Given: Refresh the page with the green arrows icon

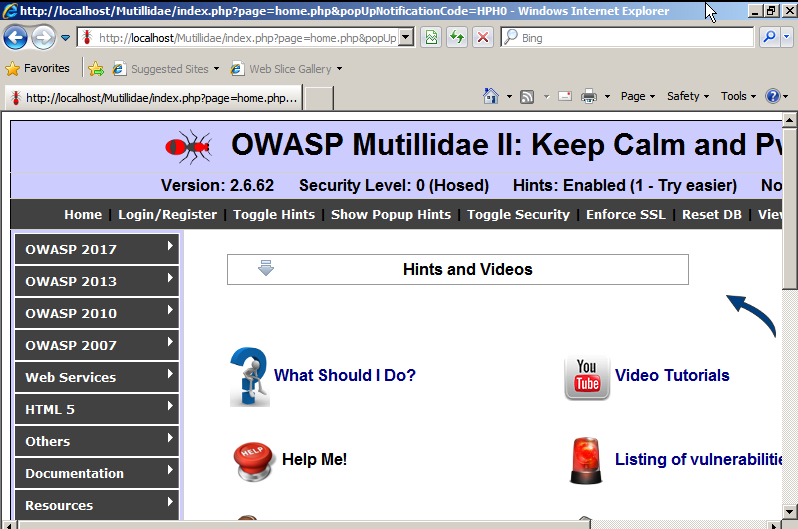Looking at the screenshot, I should coord(457,38).
